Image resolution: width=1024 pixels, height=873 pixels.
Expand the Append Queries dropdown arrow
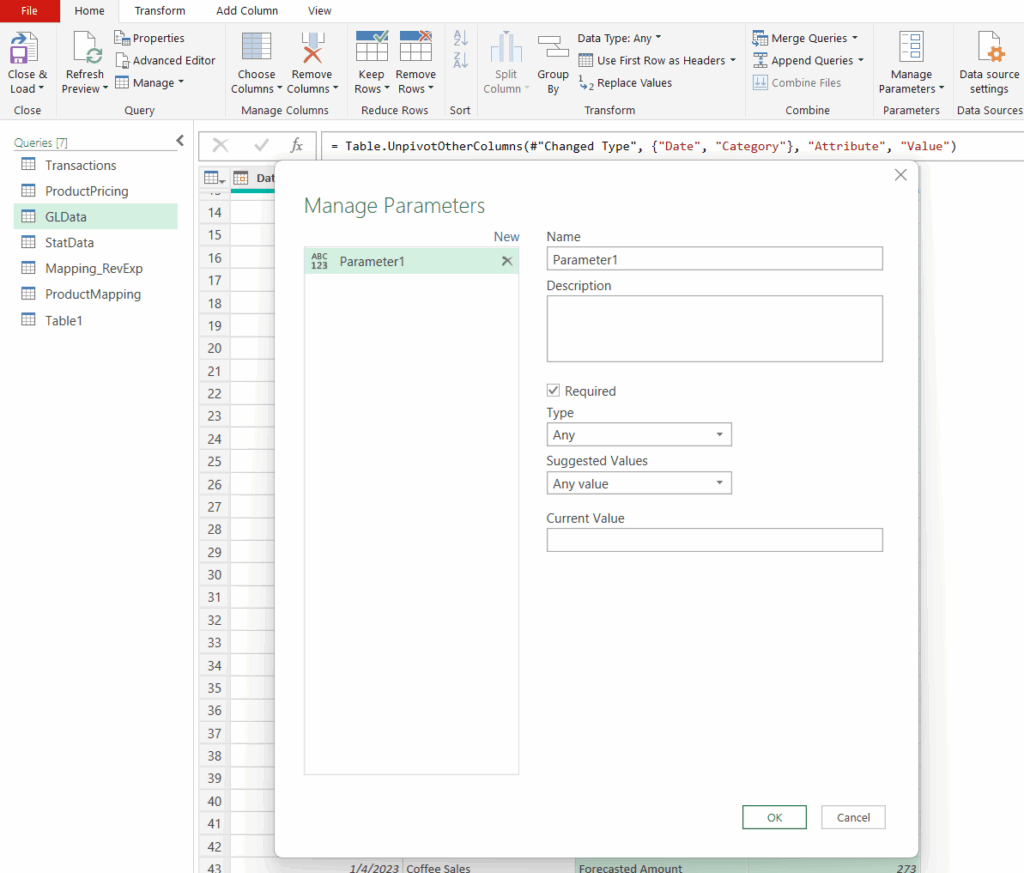[x=861, y=60]
